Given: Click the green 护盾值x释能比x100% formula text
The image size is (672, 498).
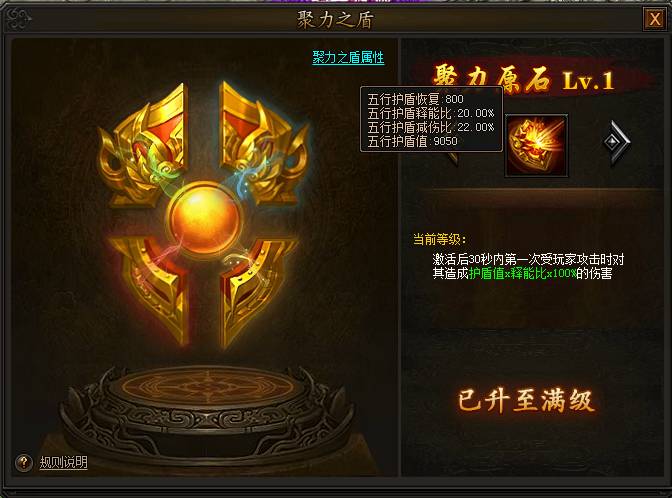Looking at the screenshot, I should pyautogui.click(x=522, y=273).
